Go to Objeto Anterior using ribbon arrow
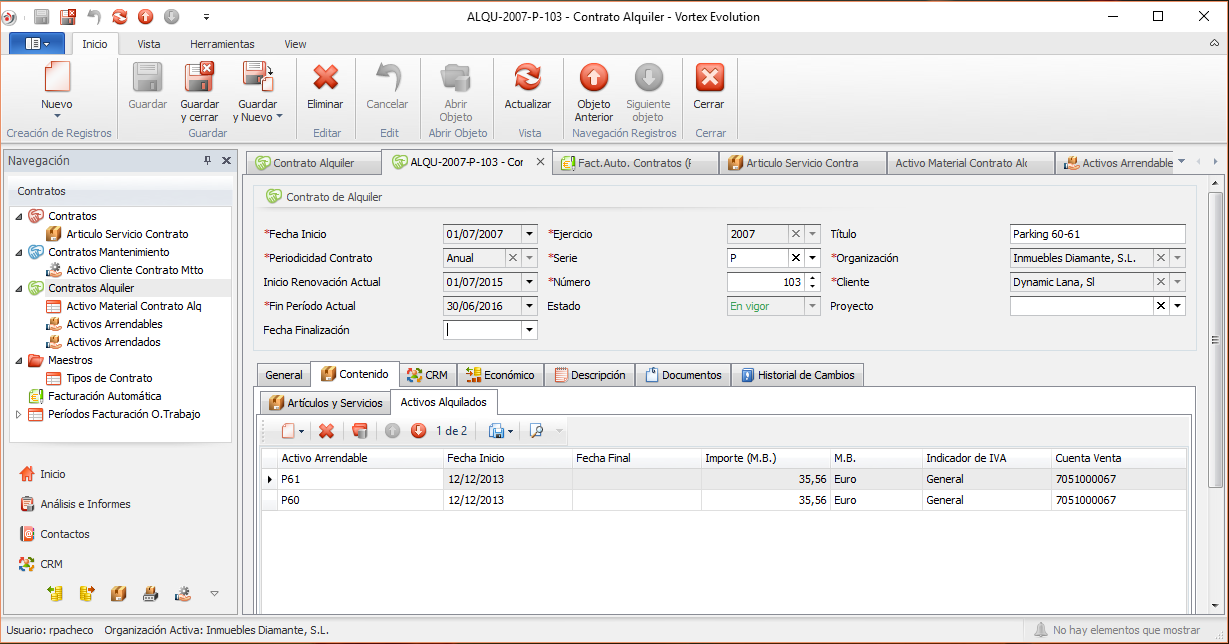Image resolution: width=1229 pixels, height=644 pixels. 594,79
